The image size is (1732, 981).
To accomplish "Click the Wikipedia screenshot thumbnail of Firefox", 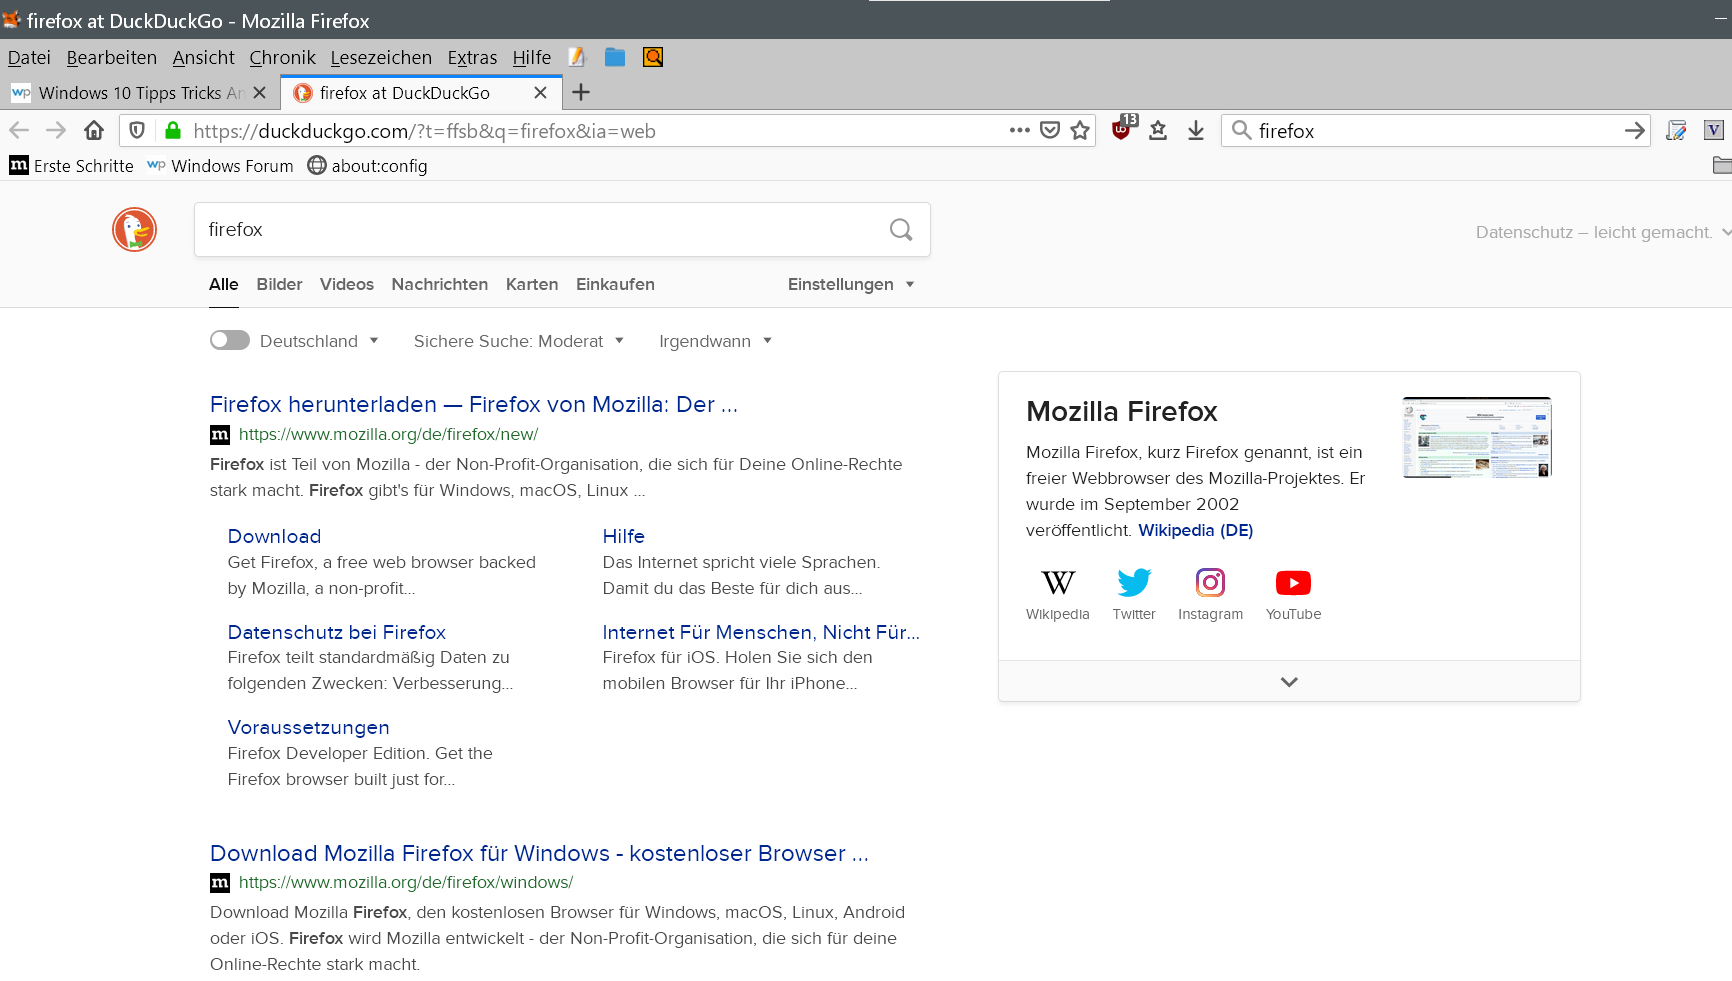I will click(1476, 438).
